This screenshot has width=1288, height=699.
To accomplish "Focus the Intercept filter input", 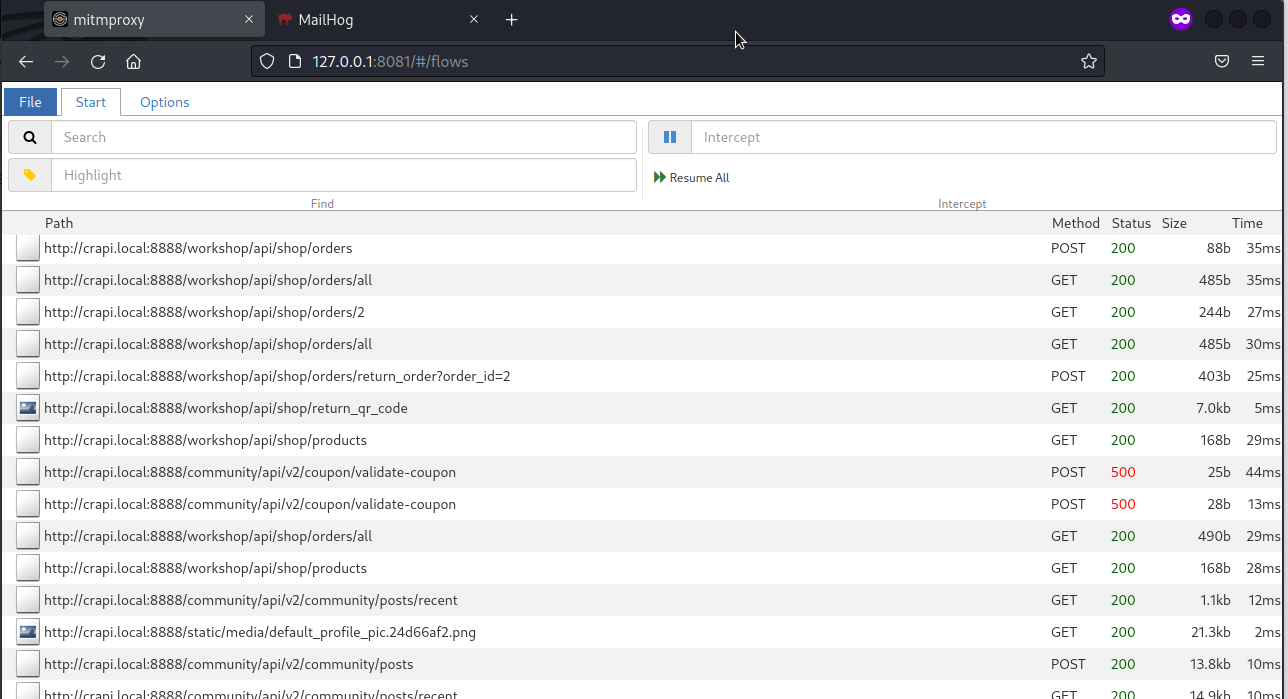I will (983, 138).
